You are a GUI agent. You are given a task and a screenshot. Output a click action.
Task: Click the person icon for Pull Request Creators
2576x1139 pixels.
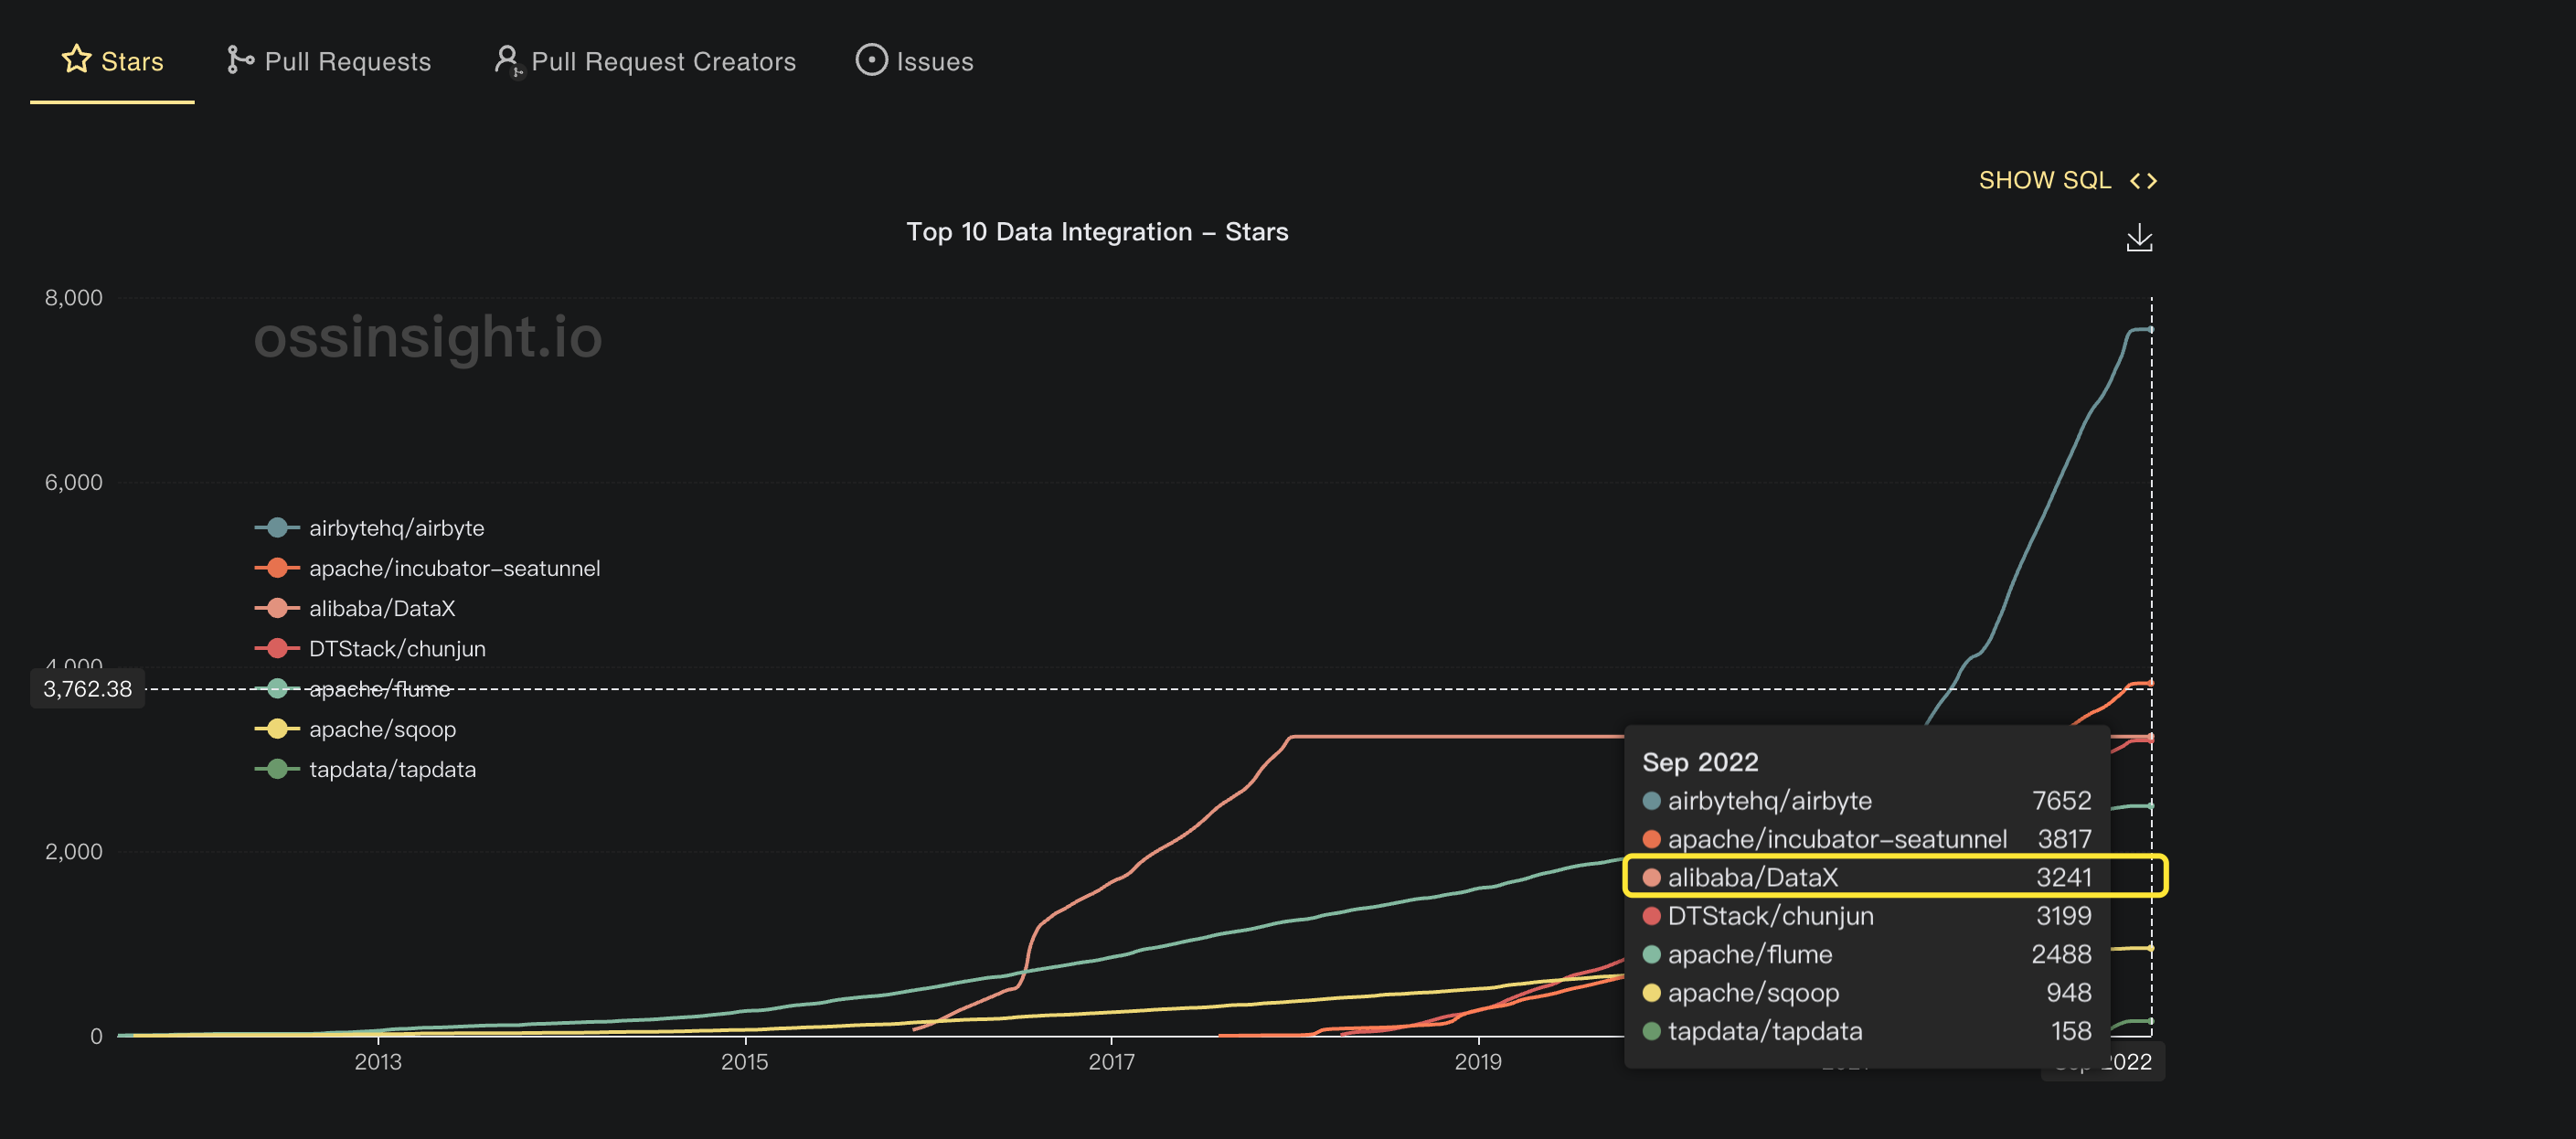pyautogui.click(x=508, y=60)
